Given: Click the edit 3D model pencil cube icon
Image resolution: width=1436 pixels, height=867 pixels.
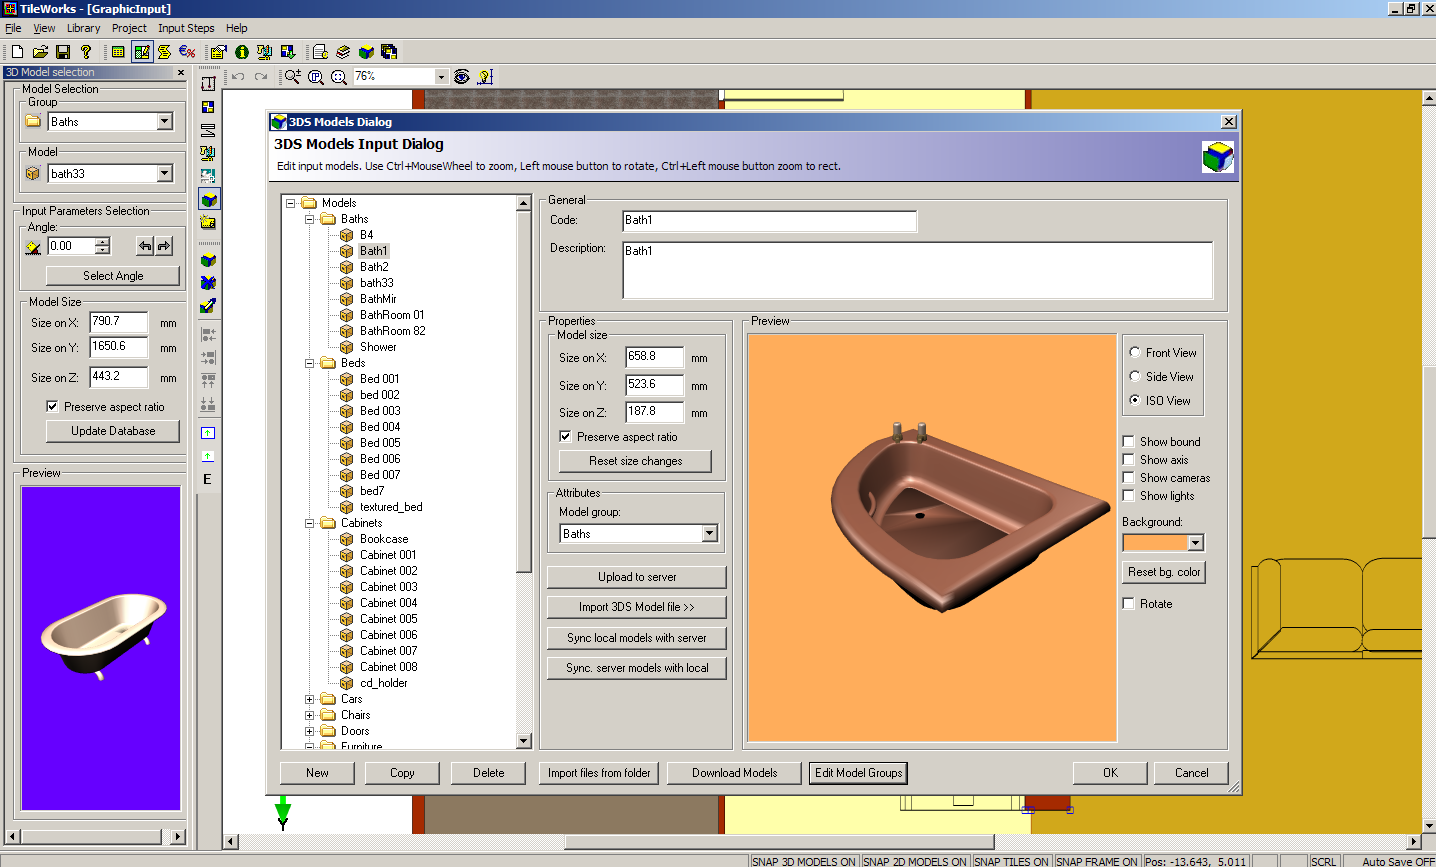Looking at the screenshot, I should tap(208, 306).
